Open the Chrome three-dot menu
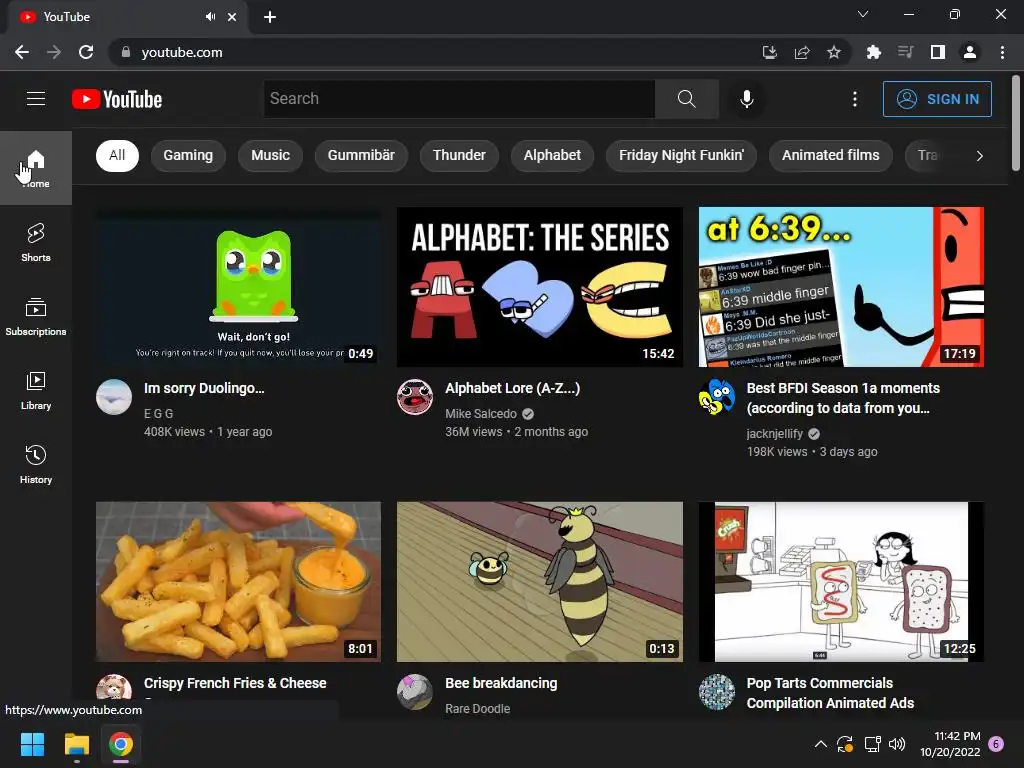The image size is (1024, 768). (x=1002, y=52)
